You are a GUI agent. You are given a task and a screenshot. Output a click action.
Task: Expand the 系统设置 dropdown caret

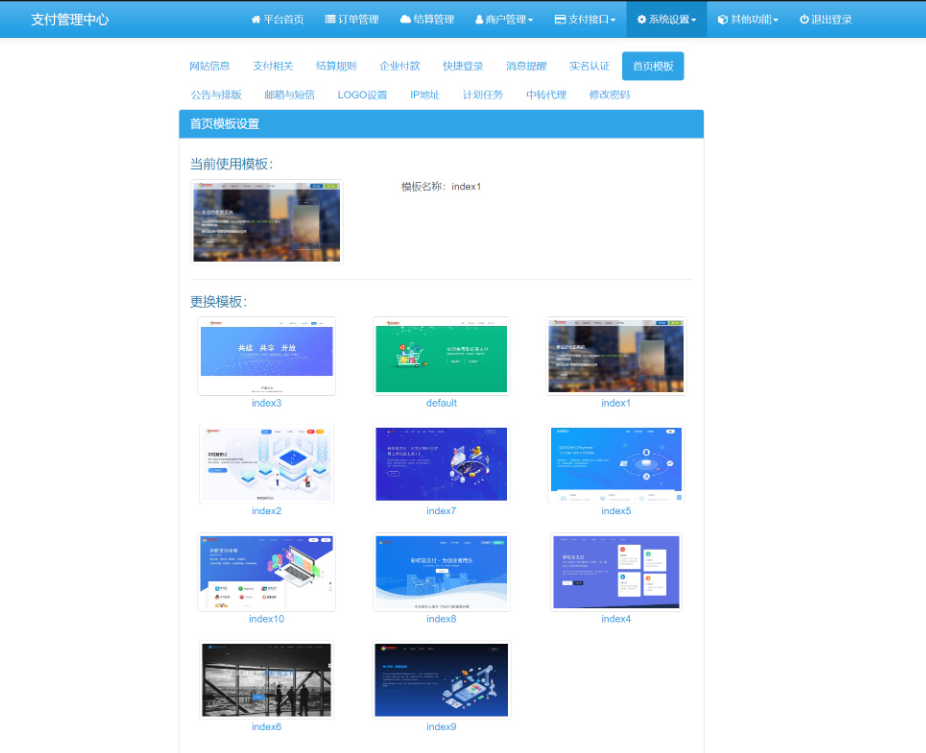point(693,20)
